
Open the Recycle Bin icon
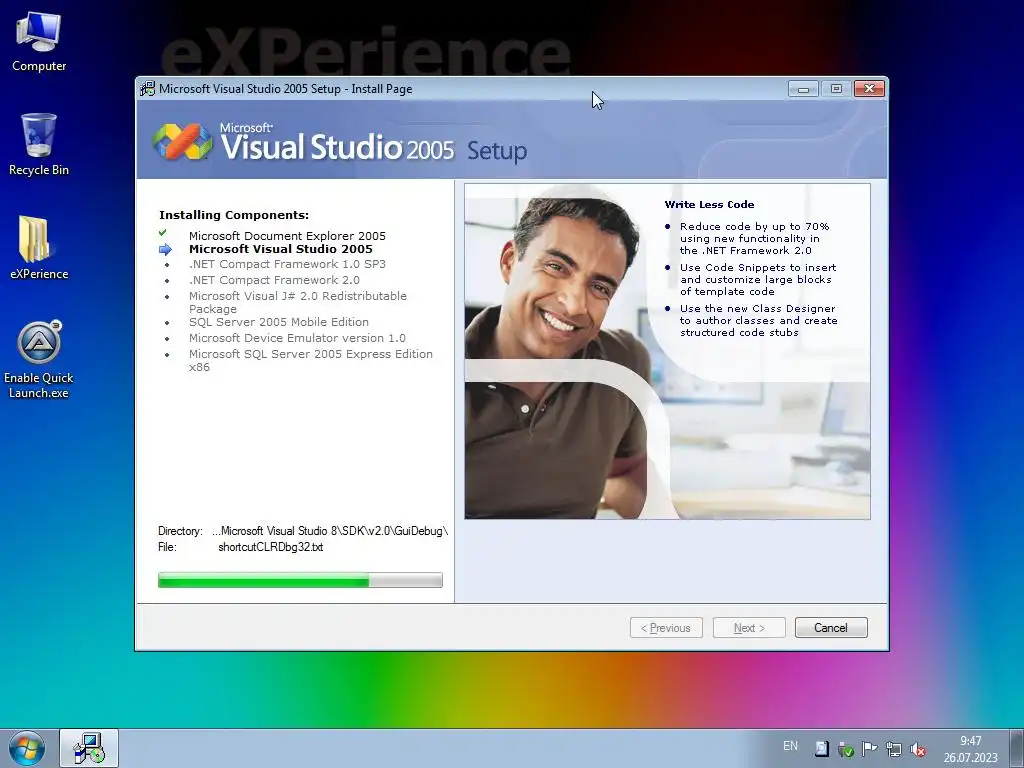[x=39, y=145]
